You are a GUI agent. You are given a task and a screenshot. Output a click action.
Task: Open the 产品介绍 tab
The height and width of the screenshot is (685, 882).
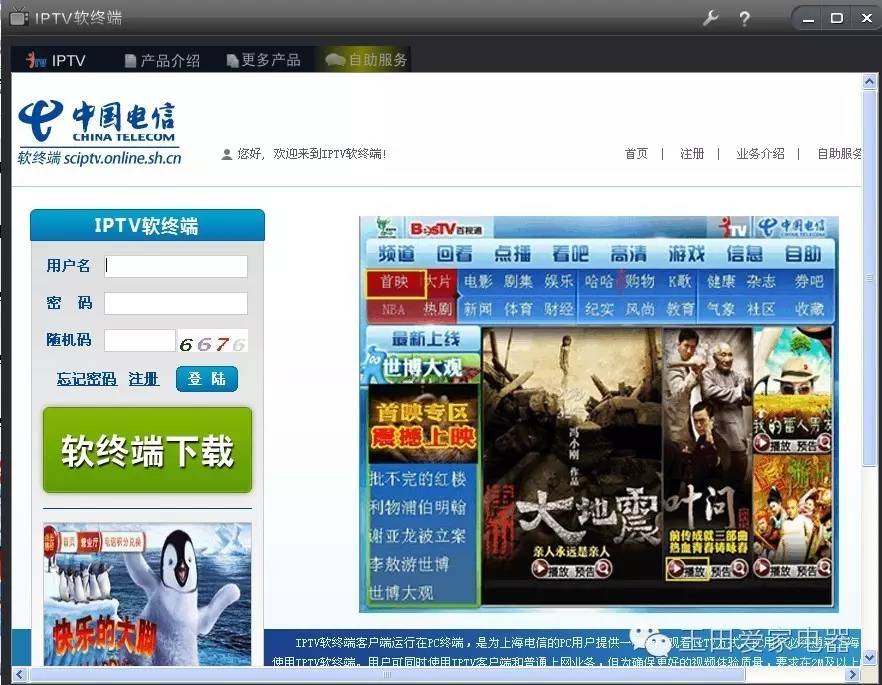point(162,60)
